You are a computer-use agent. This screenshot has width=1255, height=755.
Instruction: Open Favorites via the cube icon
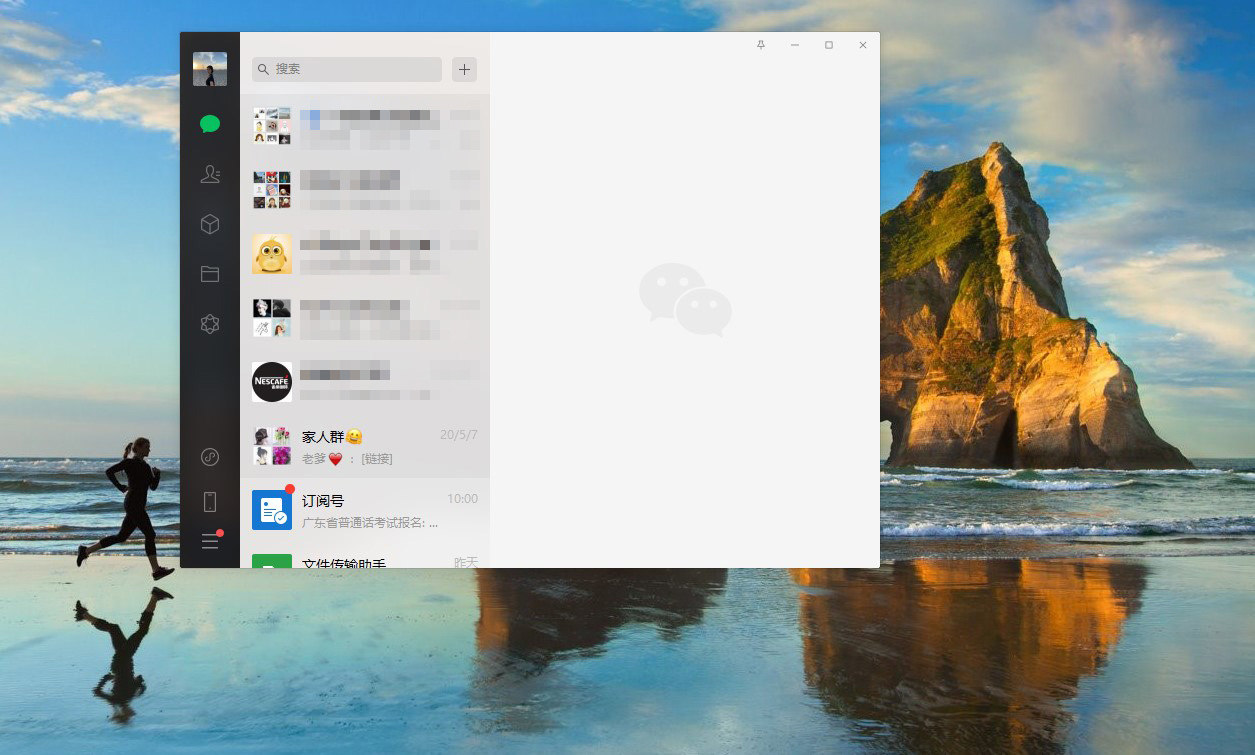(210, 224)
